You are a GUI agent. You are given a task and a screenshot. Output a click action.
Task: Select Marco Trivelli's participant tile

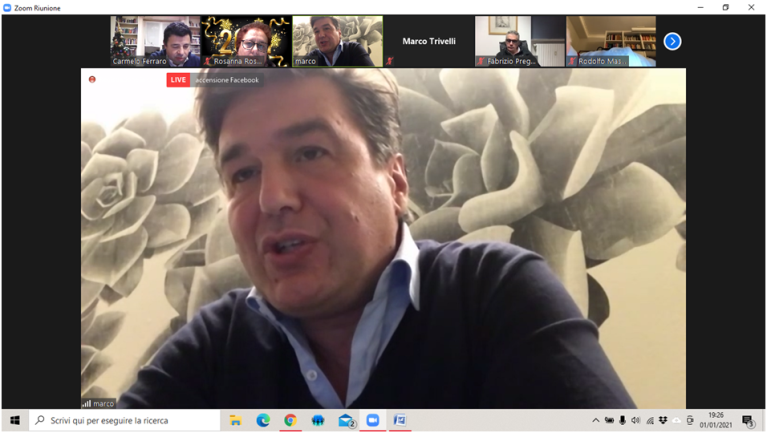428,41
